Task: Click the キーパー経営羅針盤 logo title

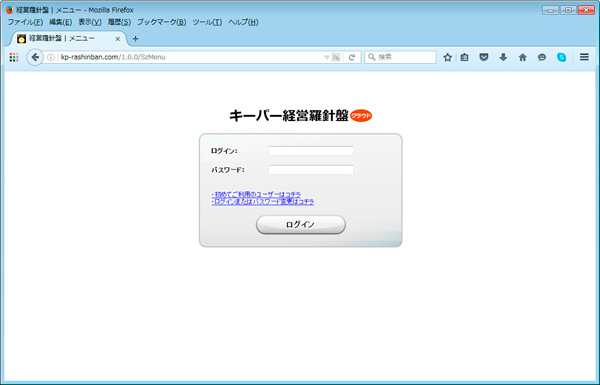Action: tap(289, 116)
